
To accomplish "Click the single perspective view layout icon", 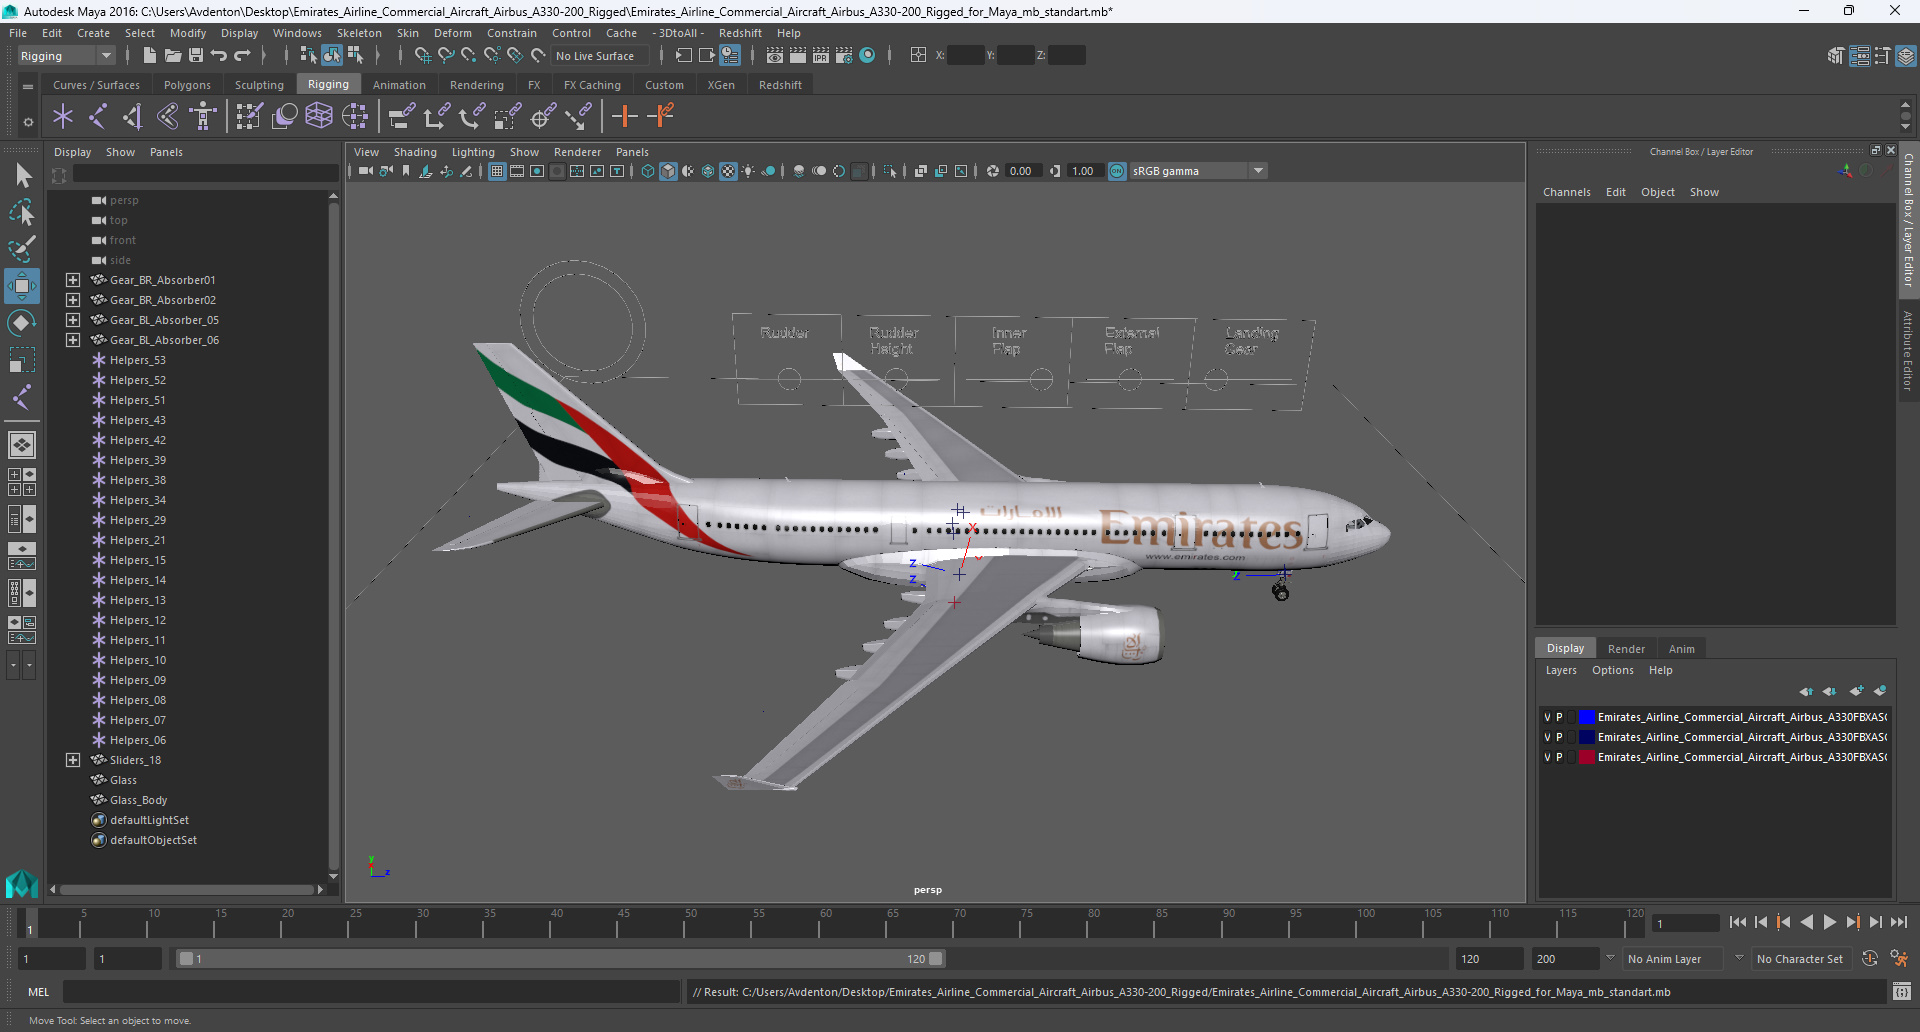I will tap(22, 445).
